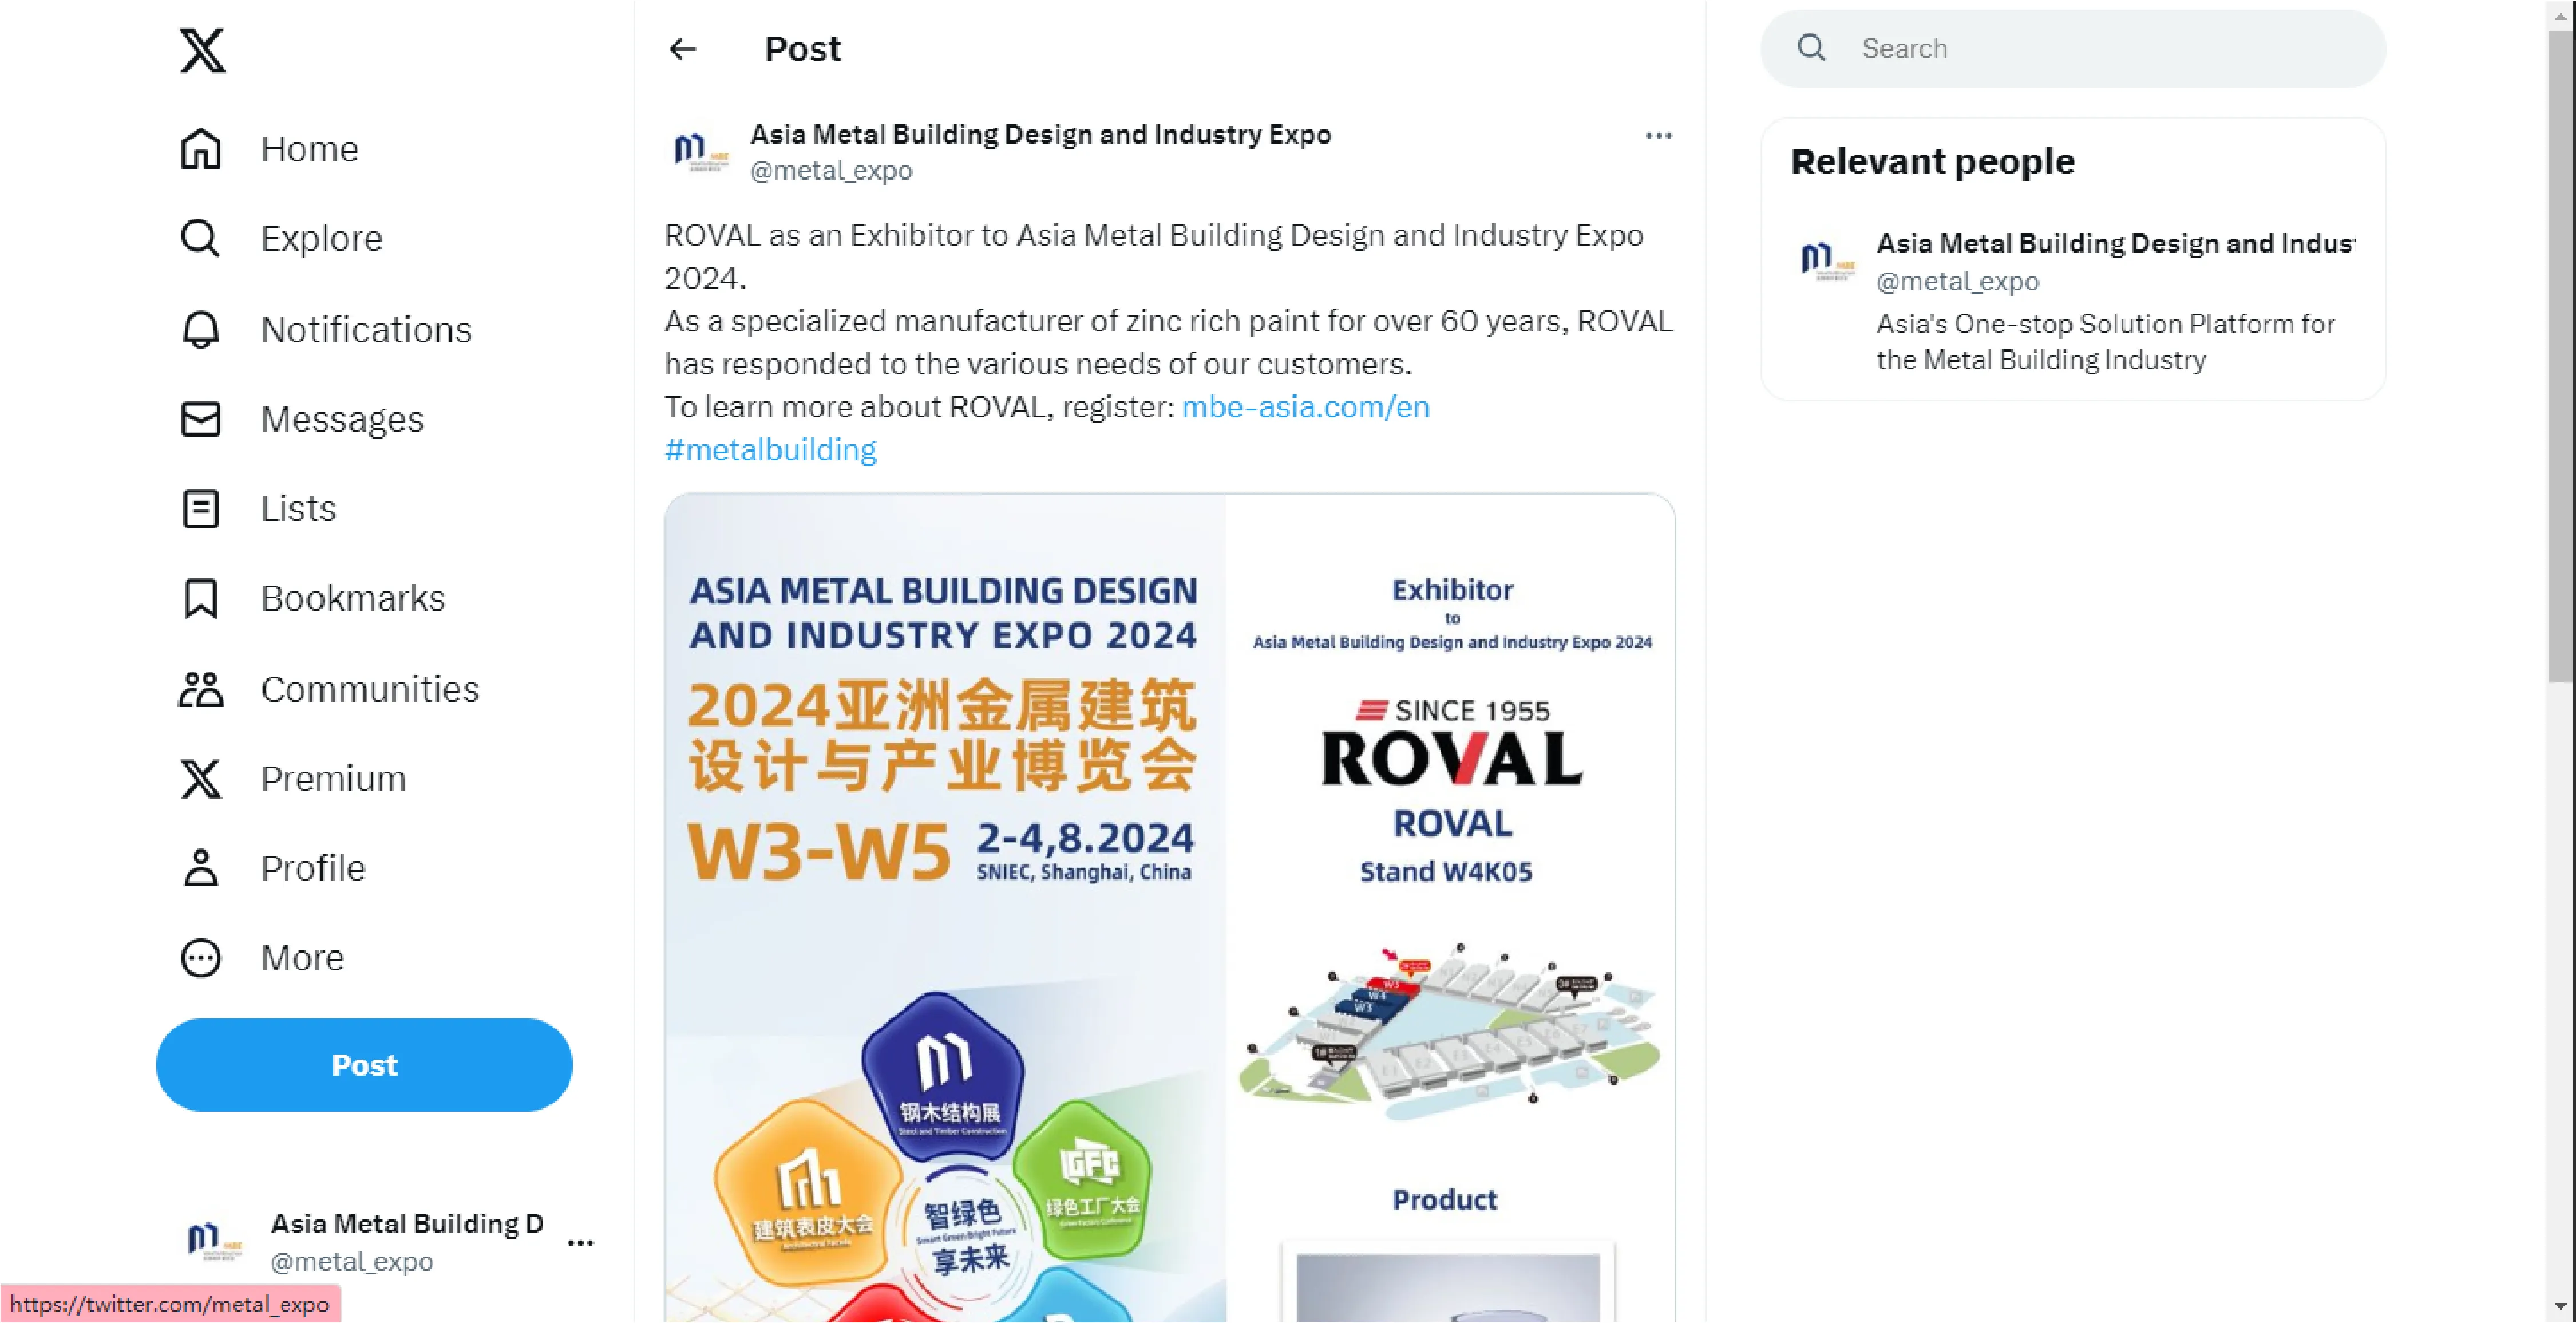The height and width of the screenshot is (1323, 2576).
Task: Open Asia Metal Building name in Relevant people
Action: click(2116, 243)
